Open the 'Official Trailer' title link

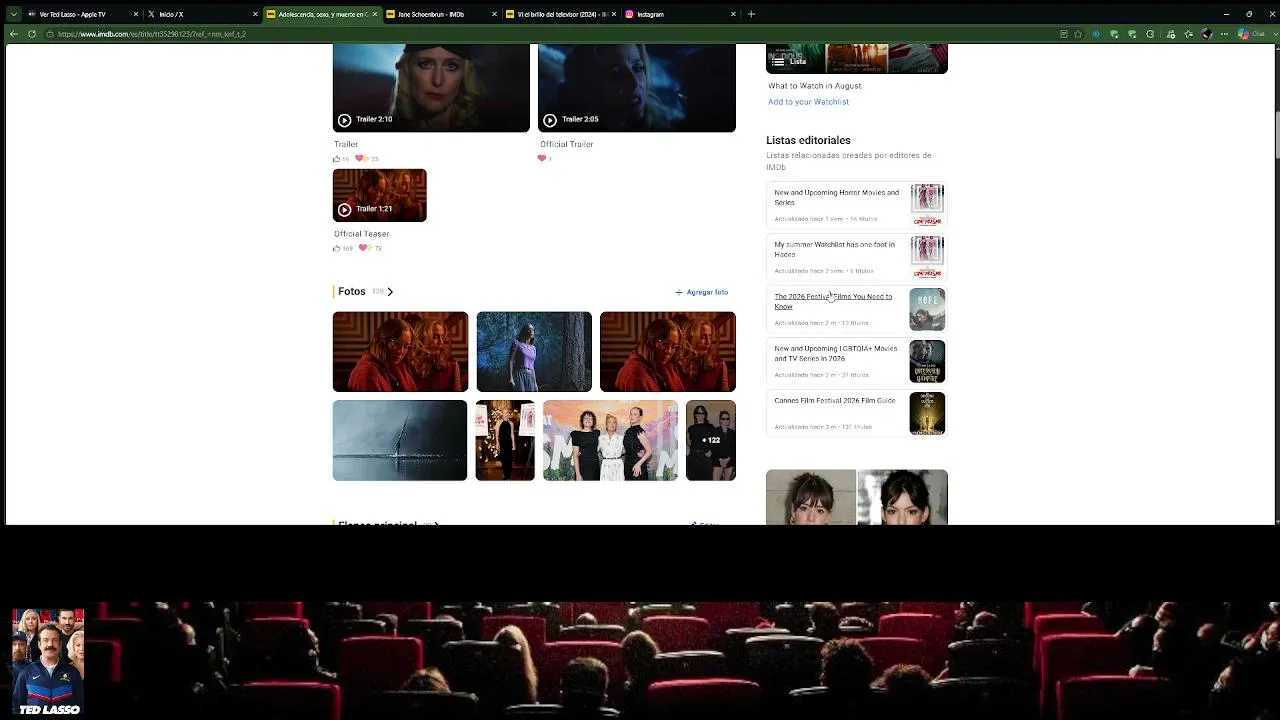coord(567,144)
